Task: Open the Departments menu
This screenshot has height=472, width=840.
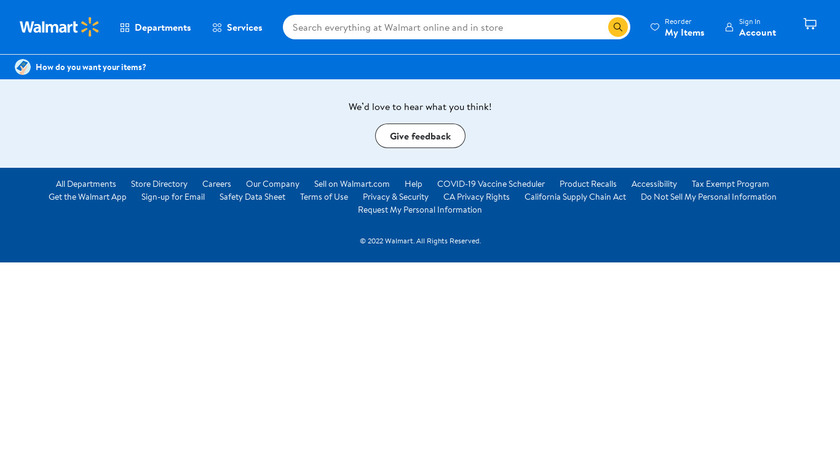Action: coord(155,27)
